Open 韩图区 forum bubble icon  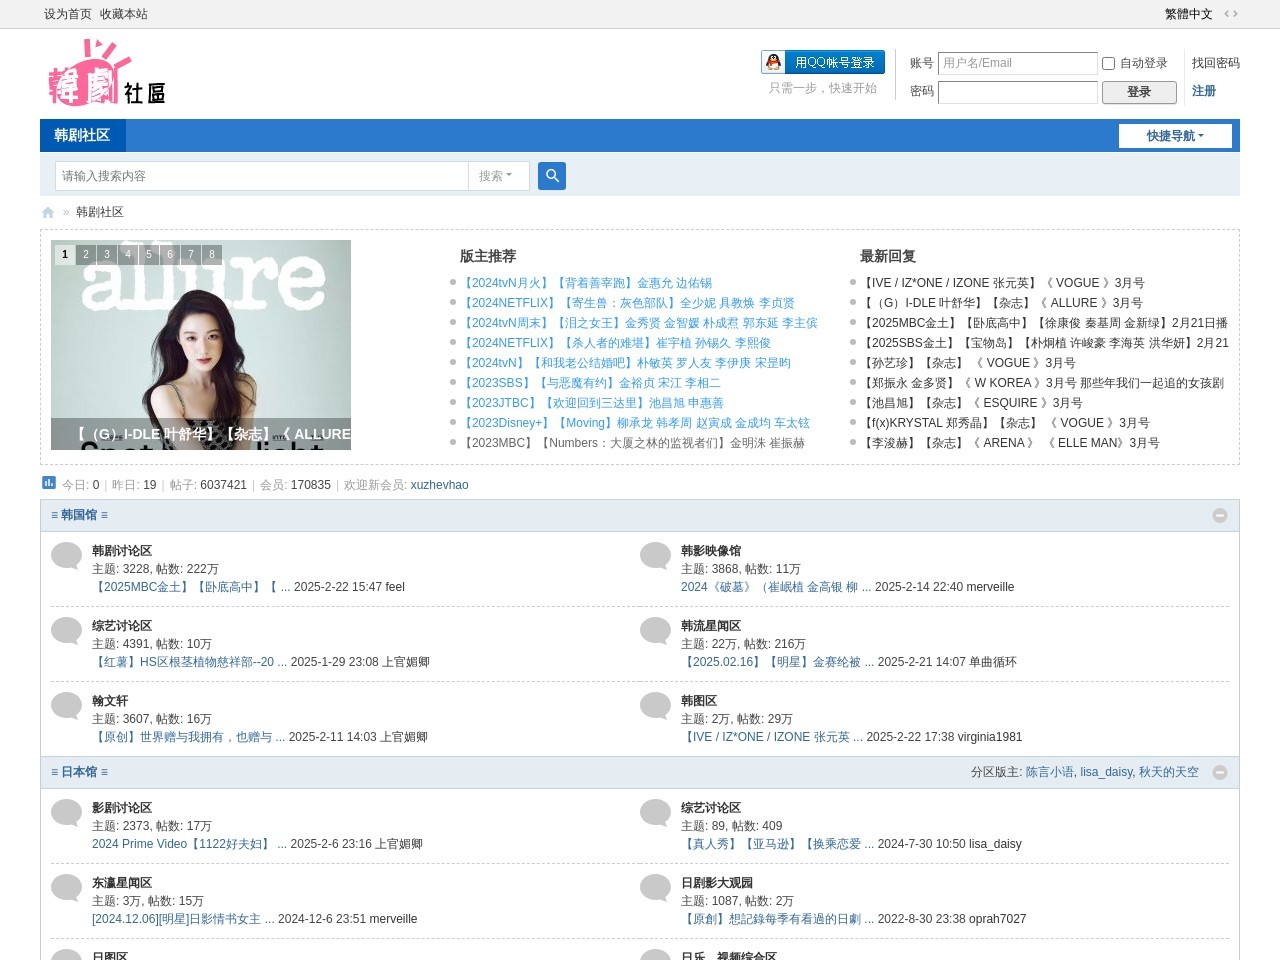coord(656,706)
